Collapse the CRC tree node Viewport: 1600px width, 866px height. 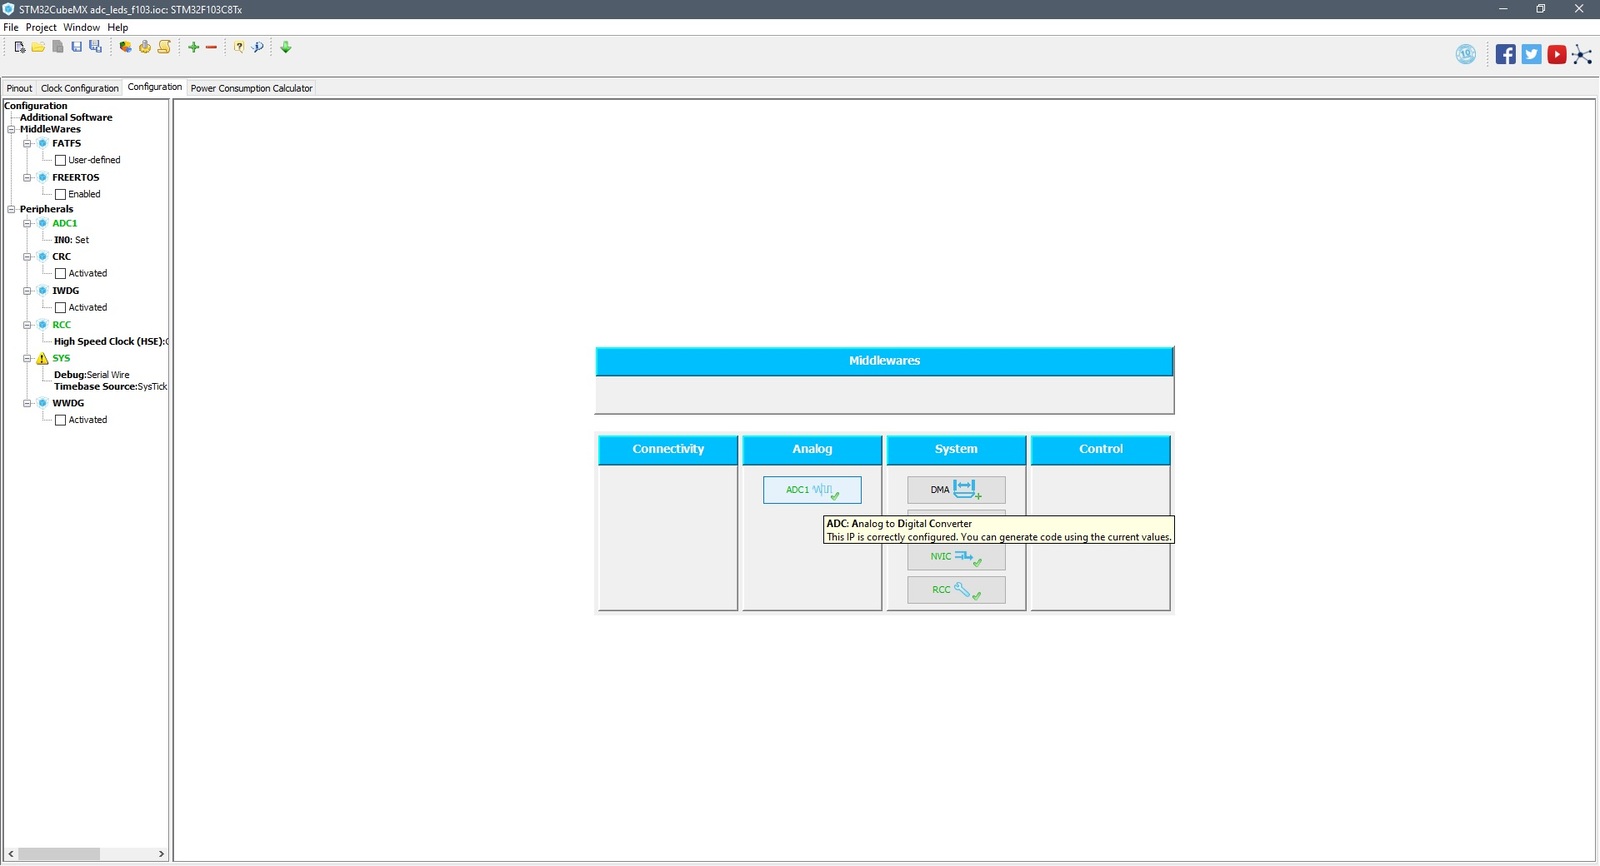tap(27, 256)
